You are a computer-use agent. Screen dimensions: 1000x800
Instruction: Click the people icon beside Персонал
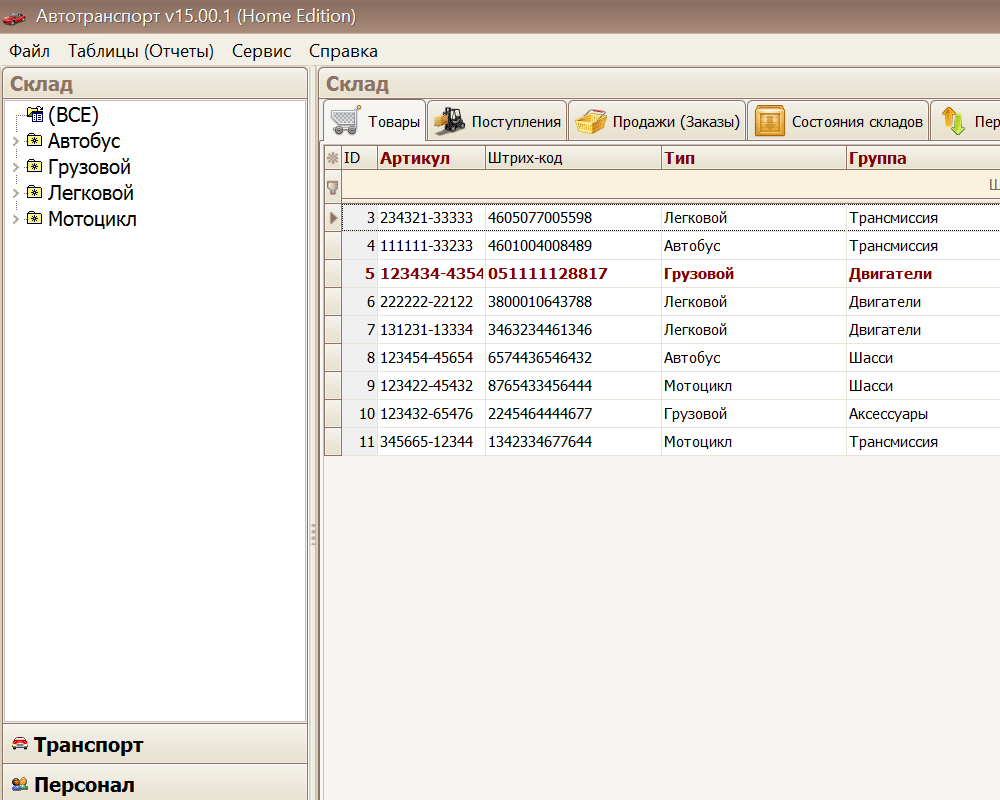coord(20,784)
